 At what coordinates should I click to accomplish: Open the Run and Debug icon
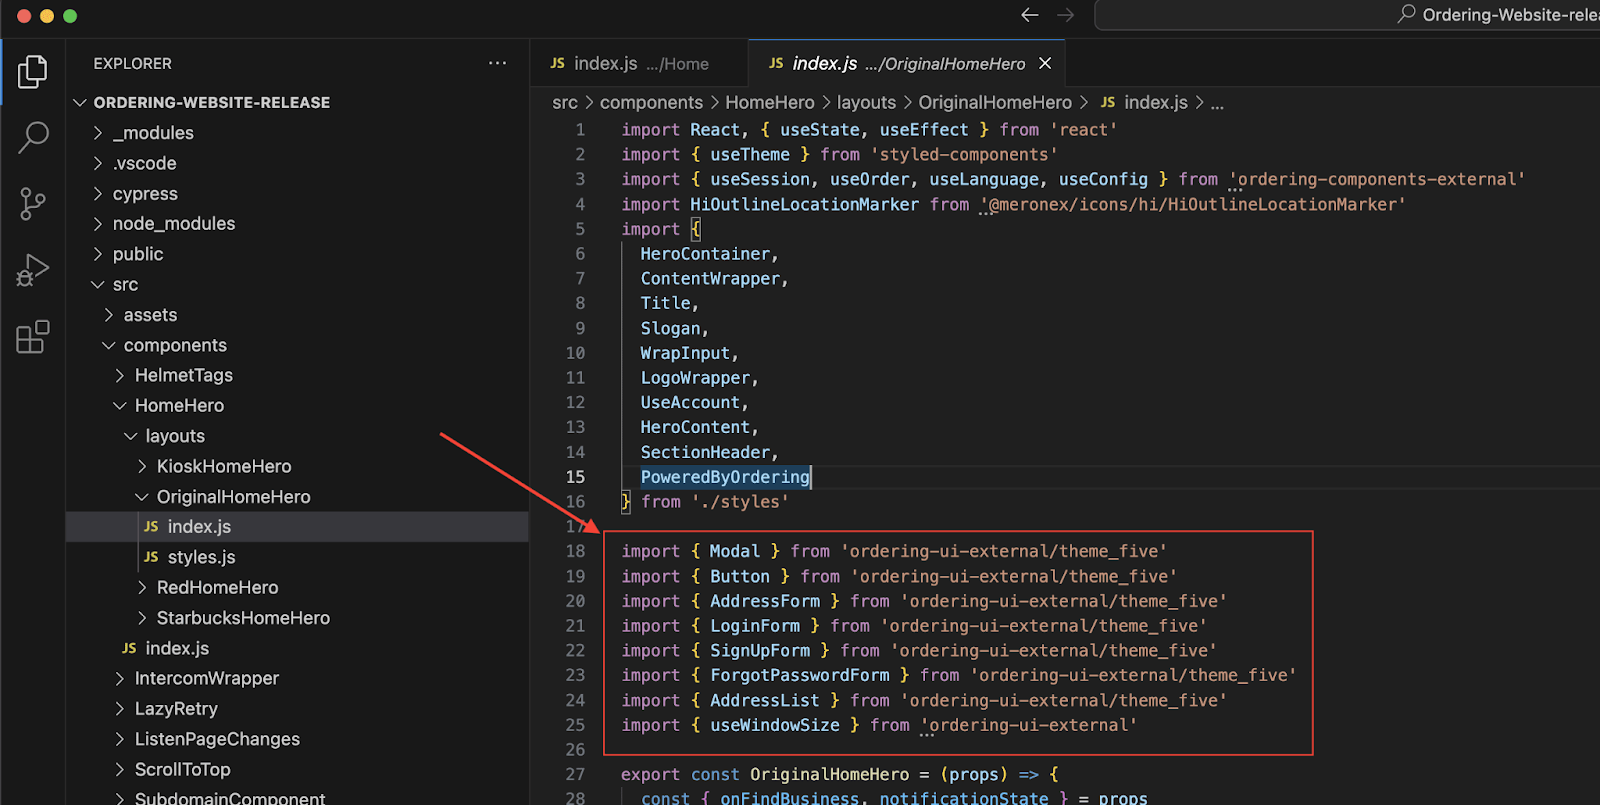tap(32, 270)
